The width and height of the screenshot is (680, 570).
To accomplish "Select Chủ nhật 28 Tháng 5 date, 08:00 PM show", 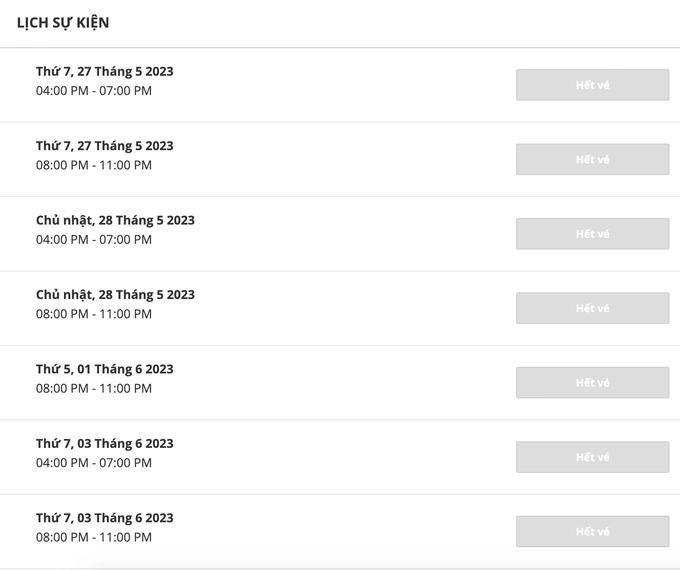I will tap(115, 295).
